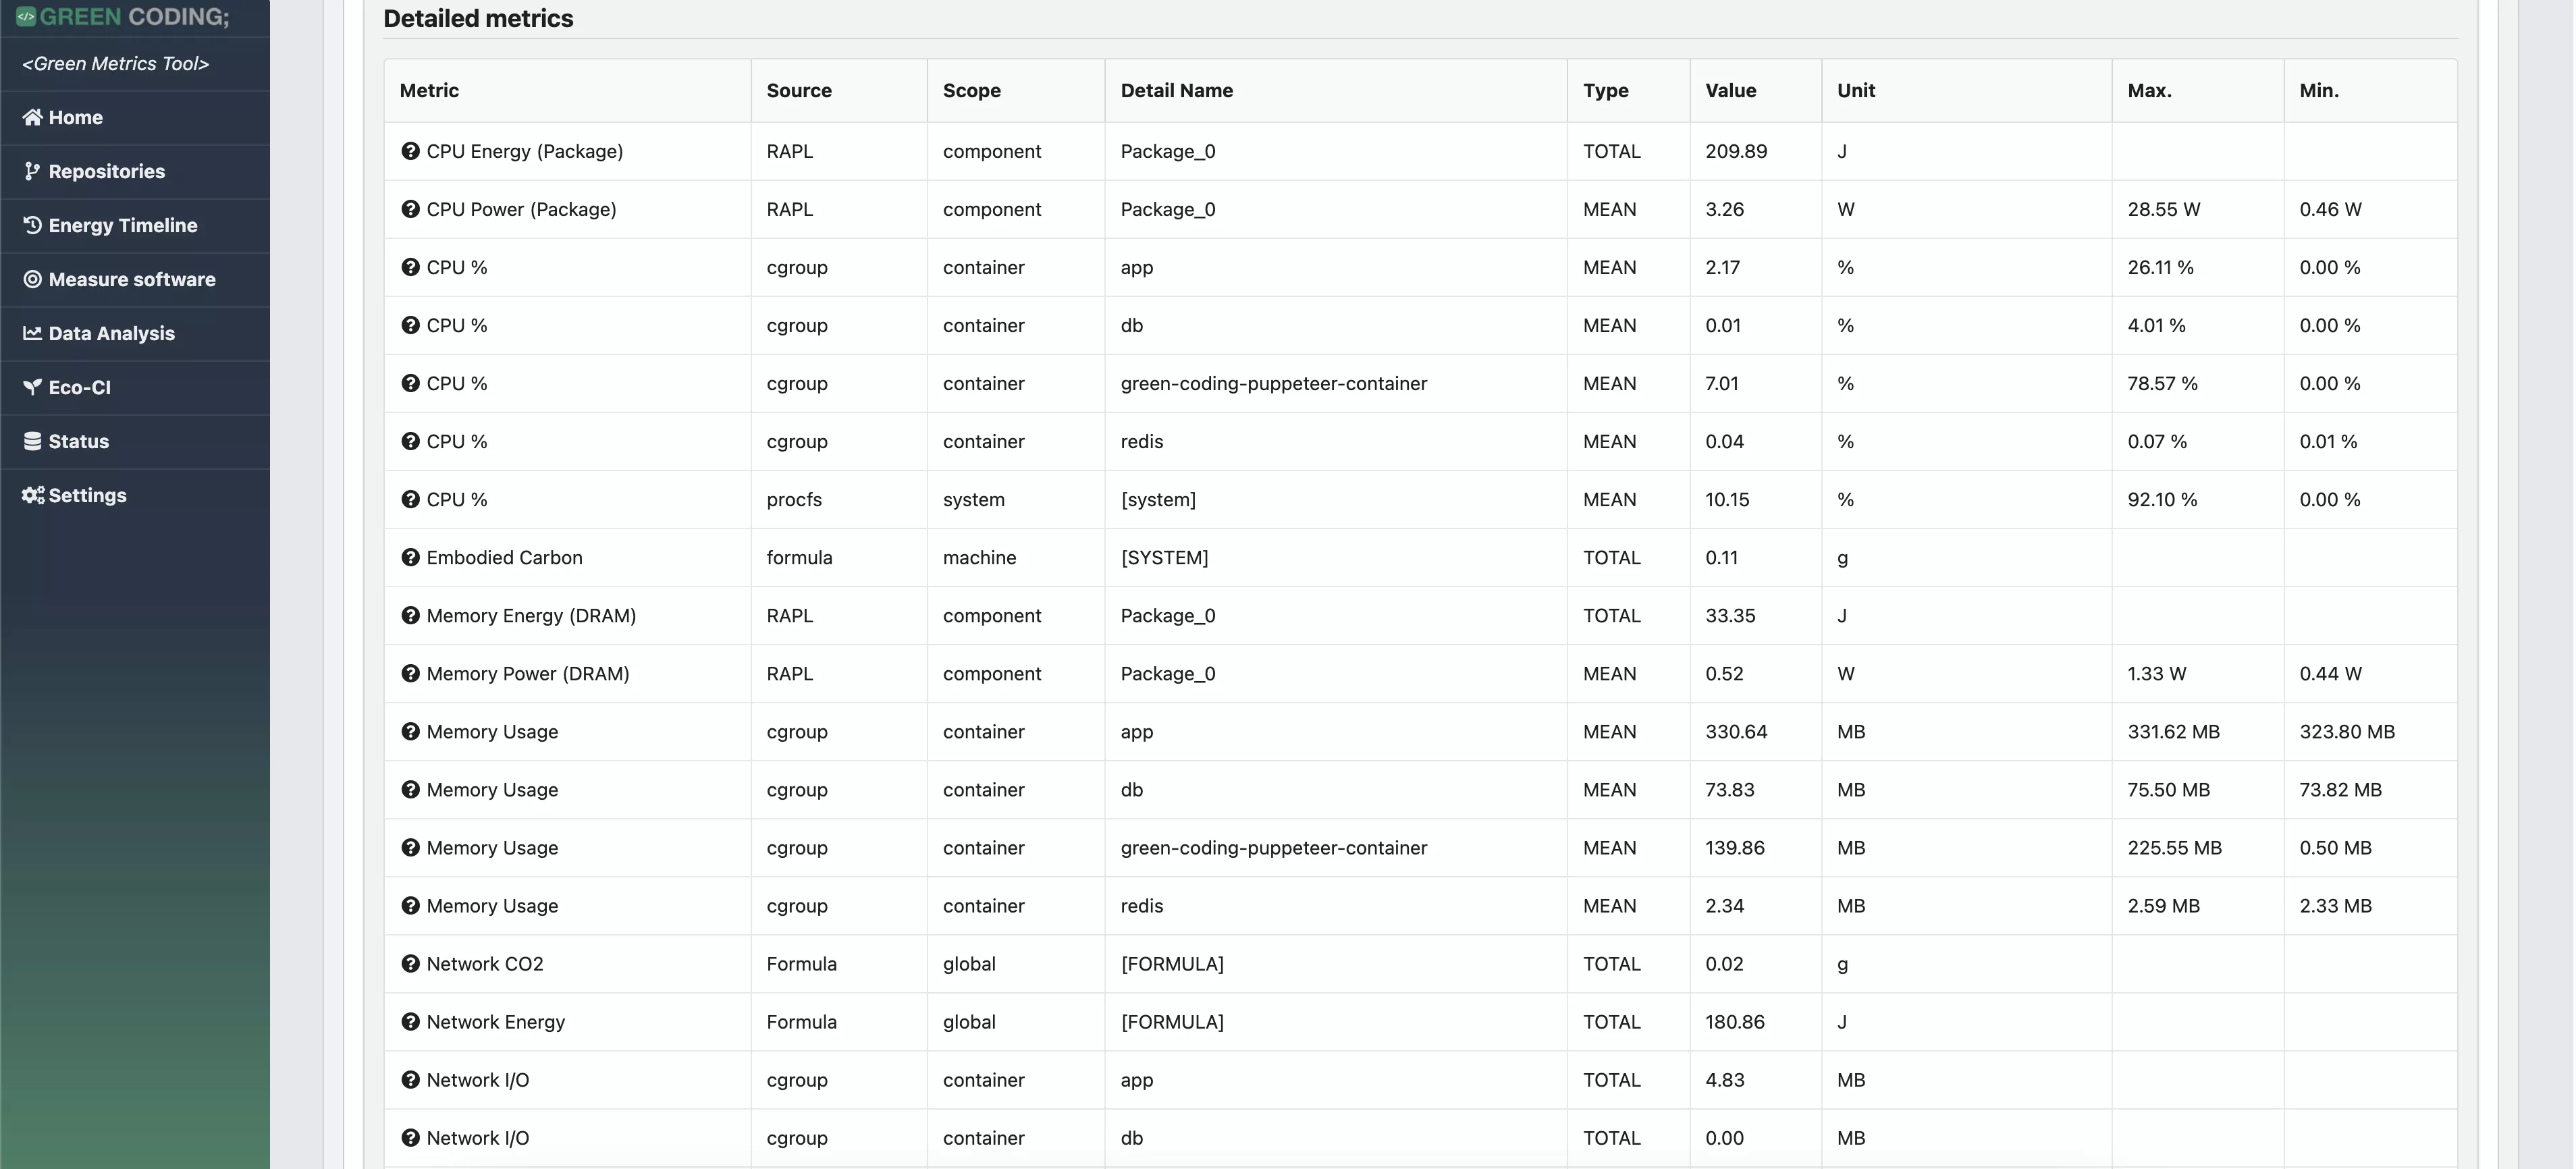Screen dimensions: 2576x1169
Task: Open the Home menu item
Action: pyautogui.click(x=75, y=117)
